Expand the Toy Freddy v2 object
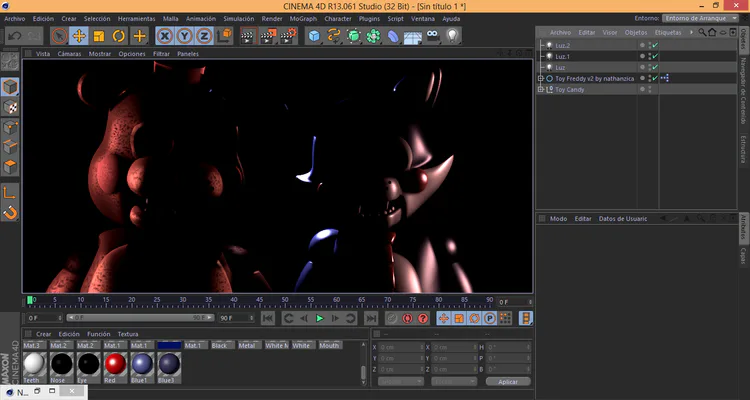 coord(541,78)
